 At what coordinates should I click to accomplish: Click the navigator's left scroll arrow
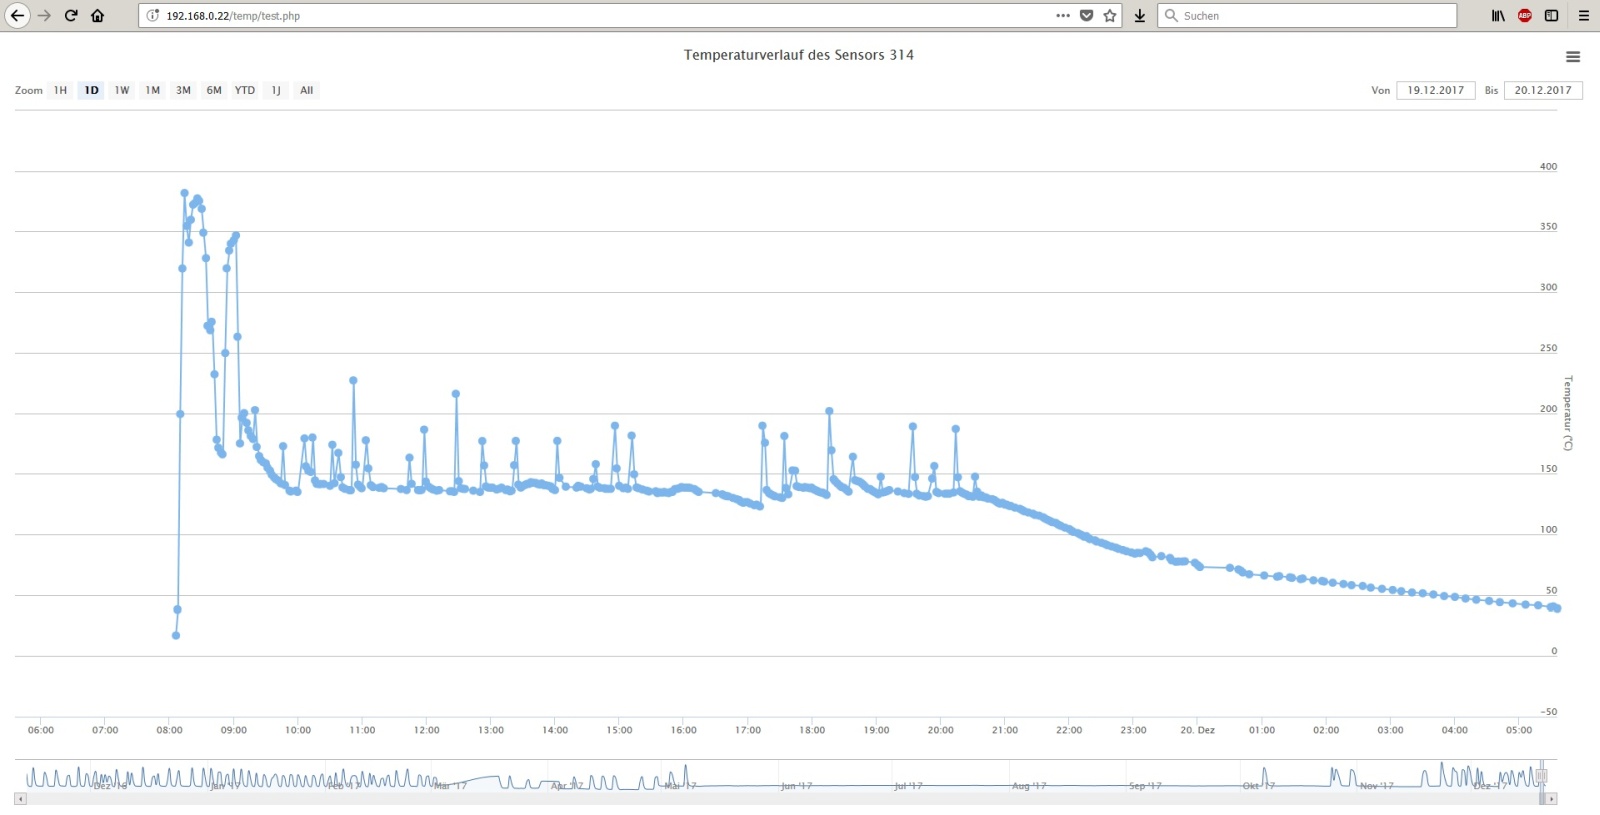tap(20, 799)
